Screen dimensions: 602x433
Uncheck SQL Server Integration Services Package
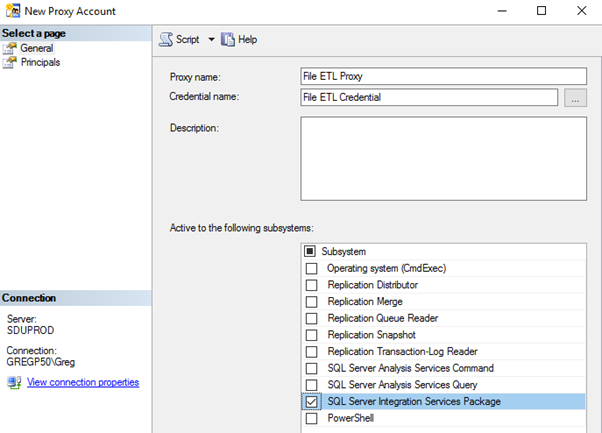coord(311,402)
